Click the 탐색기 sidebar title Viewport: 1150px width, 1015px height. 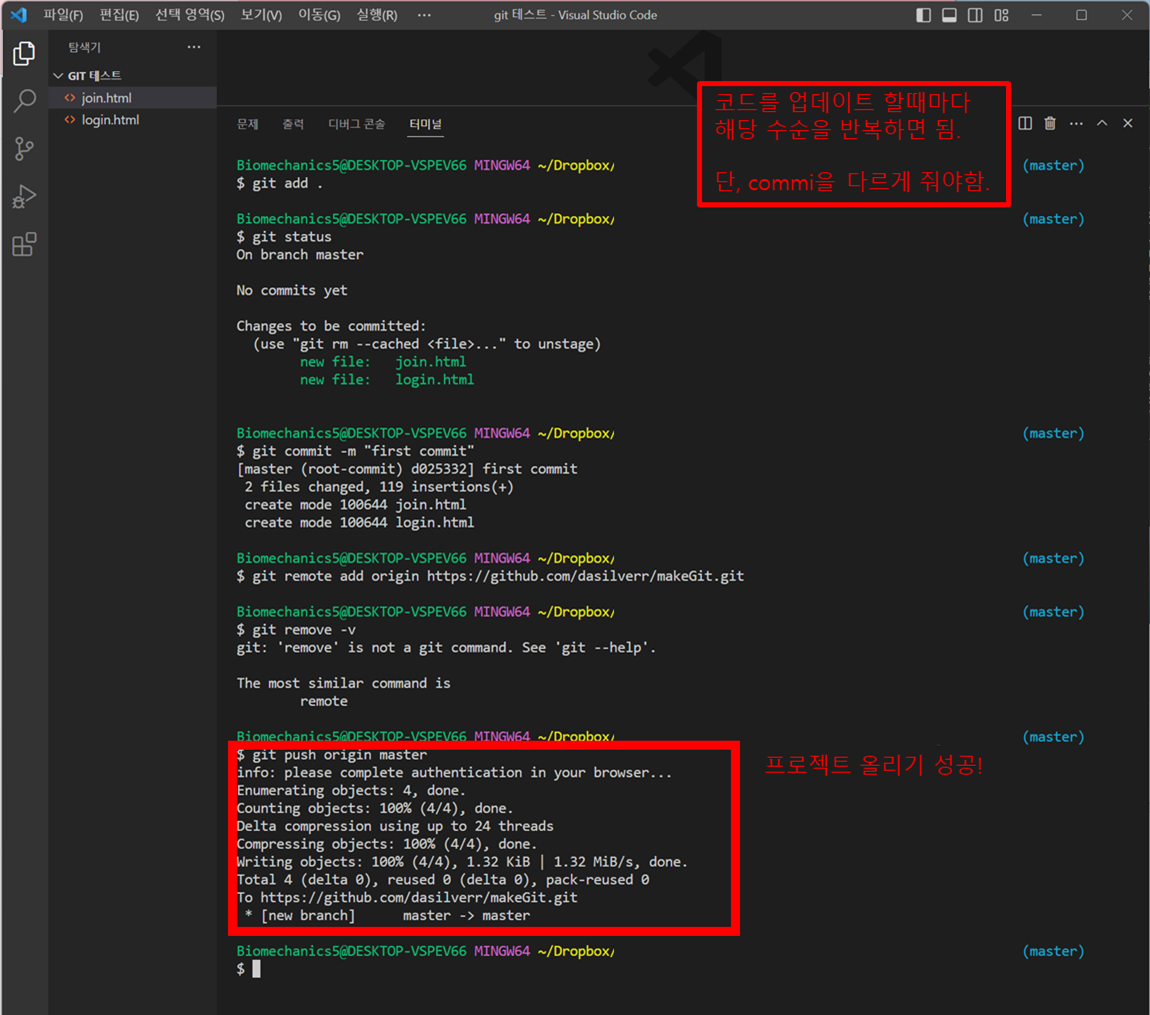click(x=84, y=48)
